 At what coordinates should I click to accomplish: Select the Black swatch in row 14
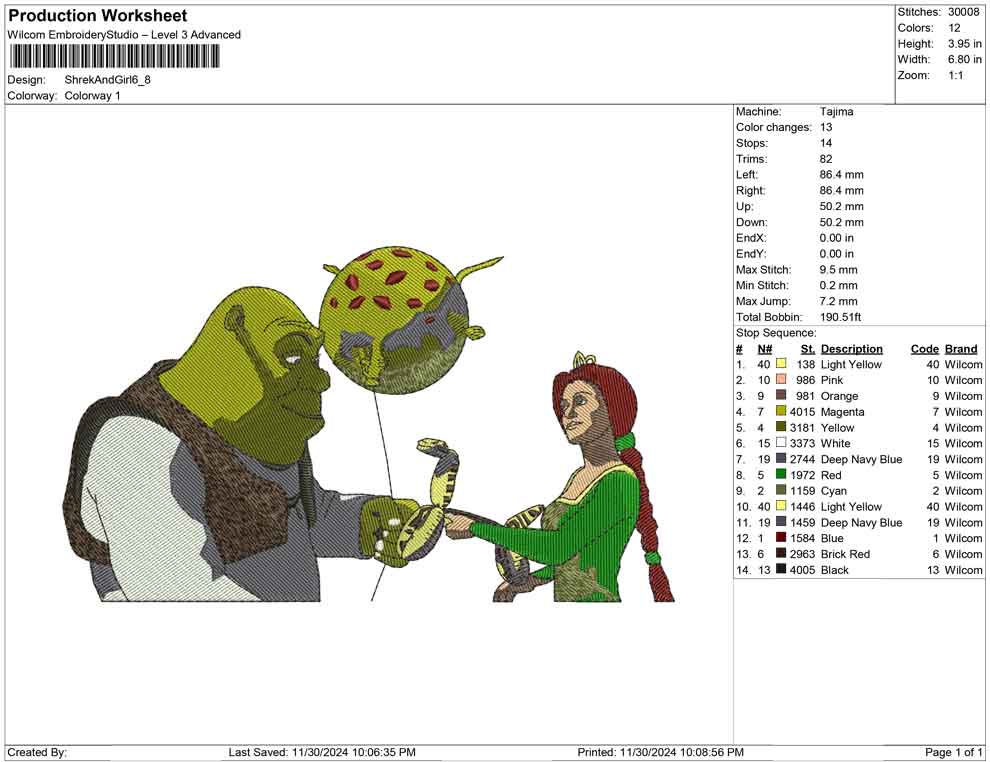pos(781,569)
